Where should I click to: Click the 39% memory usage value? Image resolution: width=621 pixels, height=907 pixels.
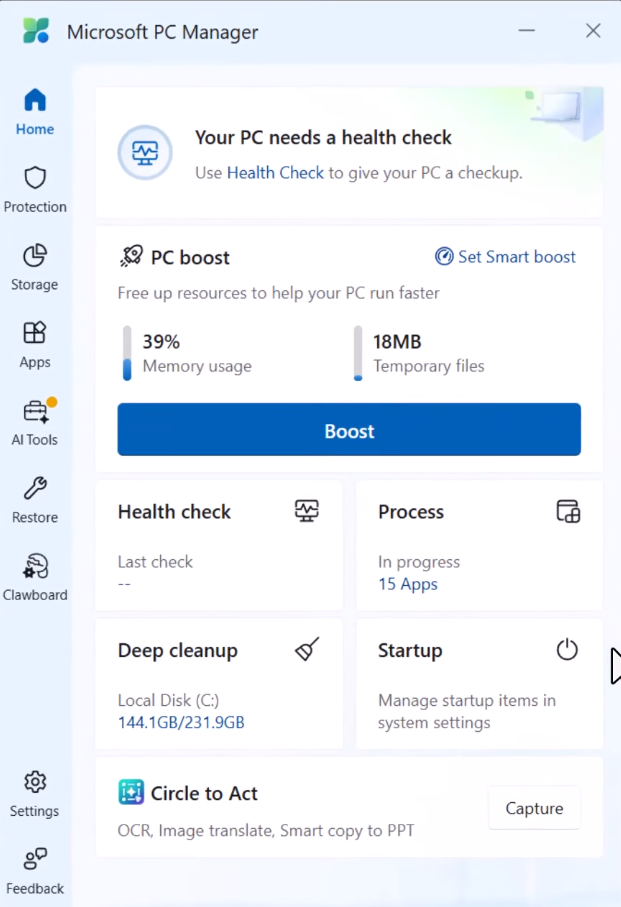(161, 342)
